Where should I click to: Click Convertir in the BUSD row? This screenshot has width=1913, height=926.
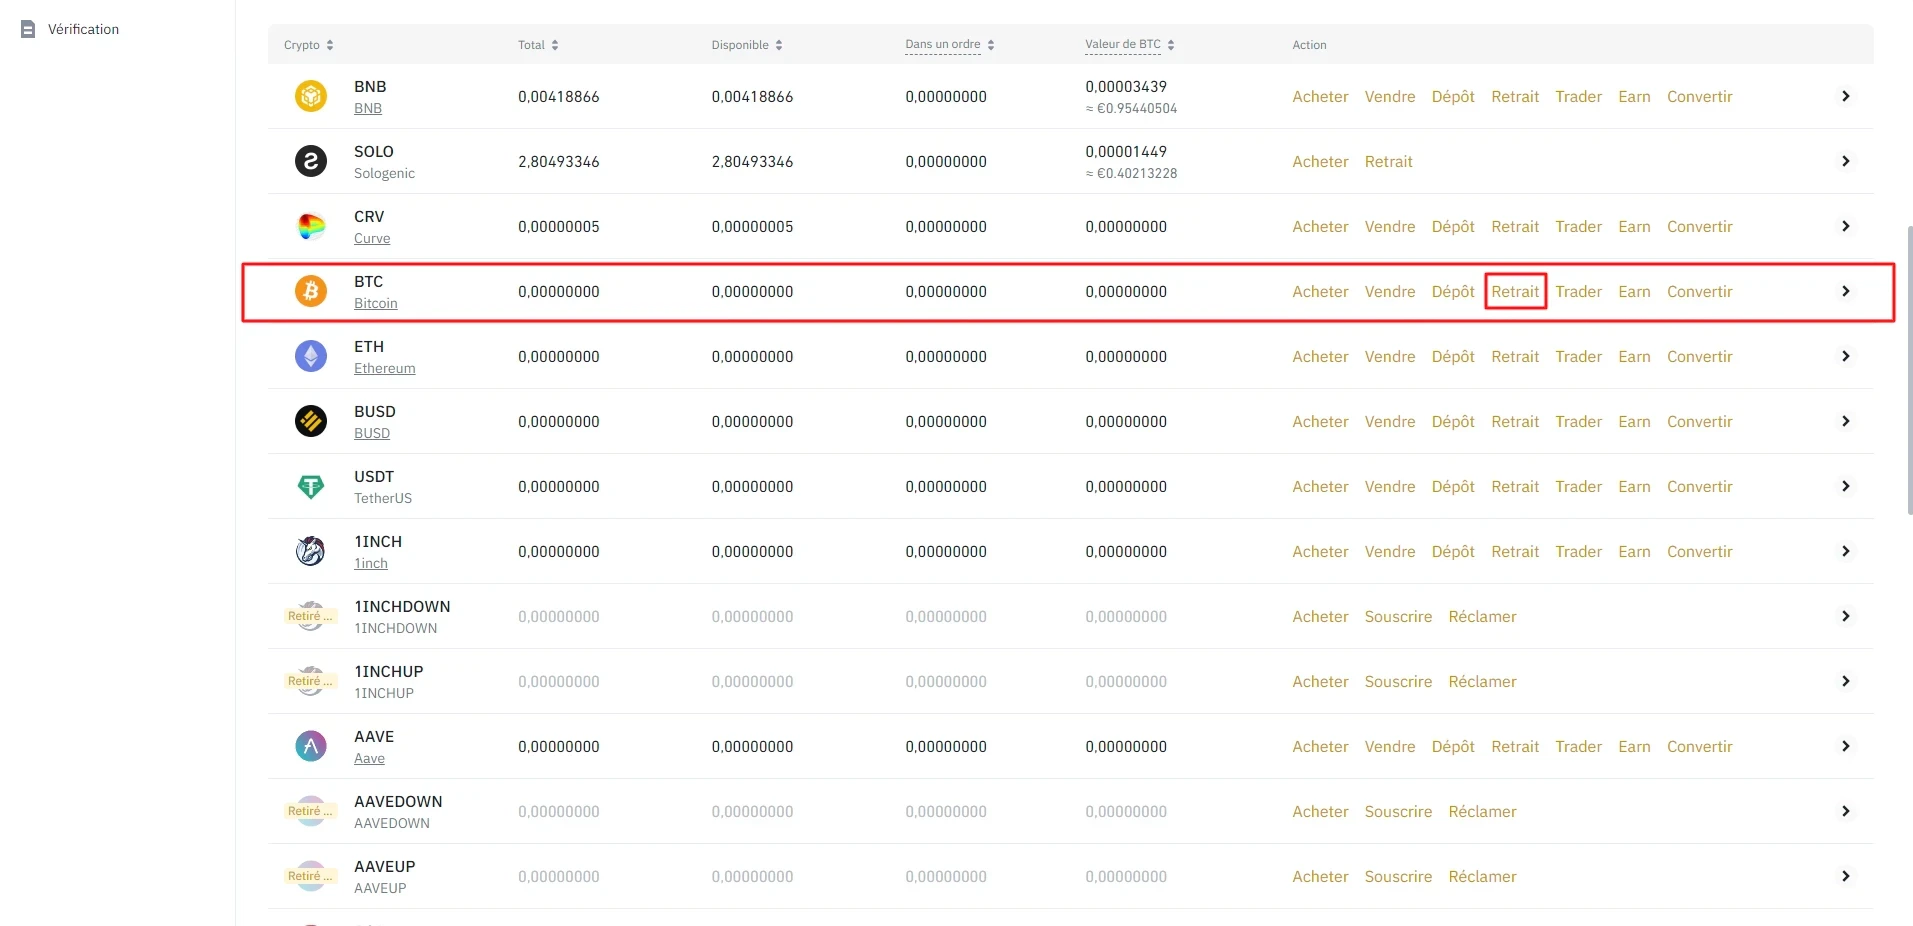[x=1699, y=421]
